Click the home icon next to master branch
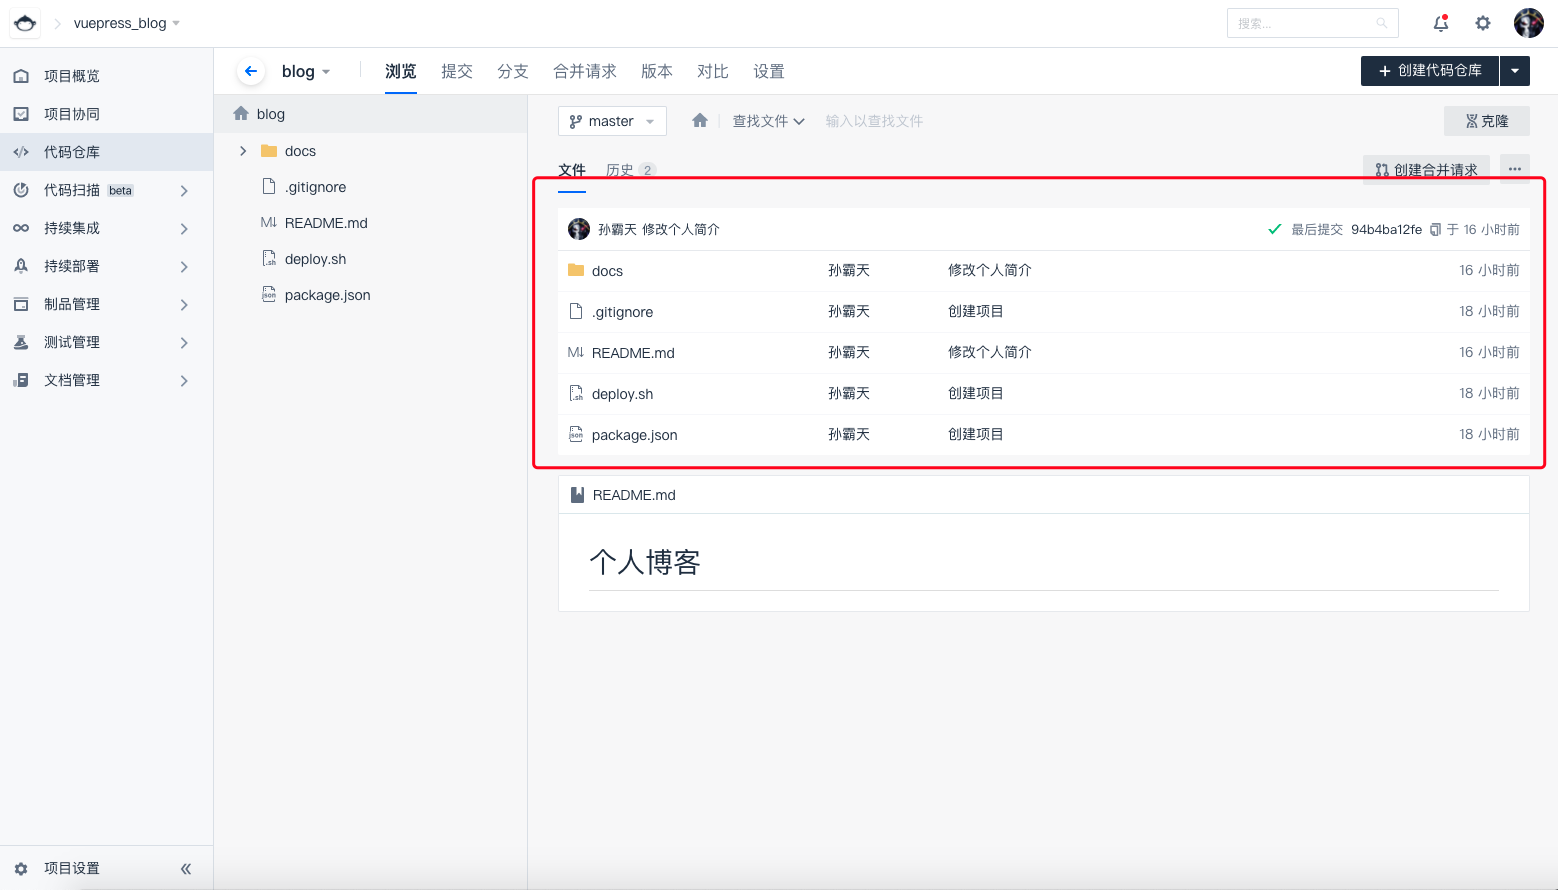The height and width of the screenshot is (890, 1558). coord(700,121)
